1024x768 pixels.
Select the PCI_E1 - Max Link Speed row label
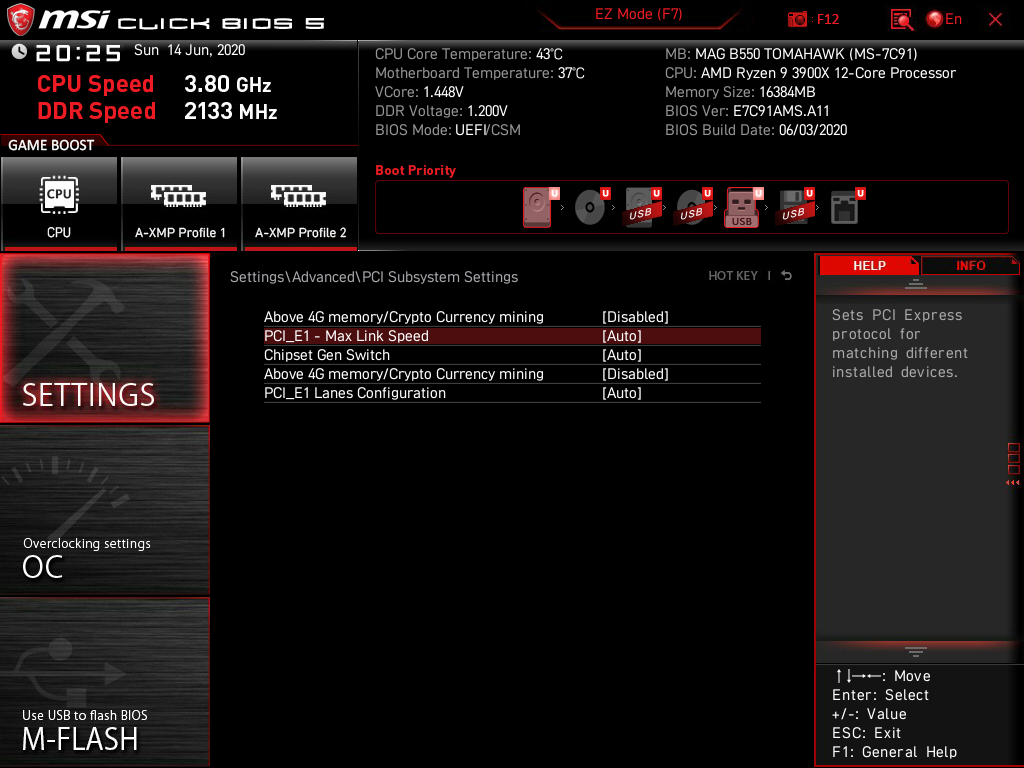coord(346,336)
